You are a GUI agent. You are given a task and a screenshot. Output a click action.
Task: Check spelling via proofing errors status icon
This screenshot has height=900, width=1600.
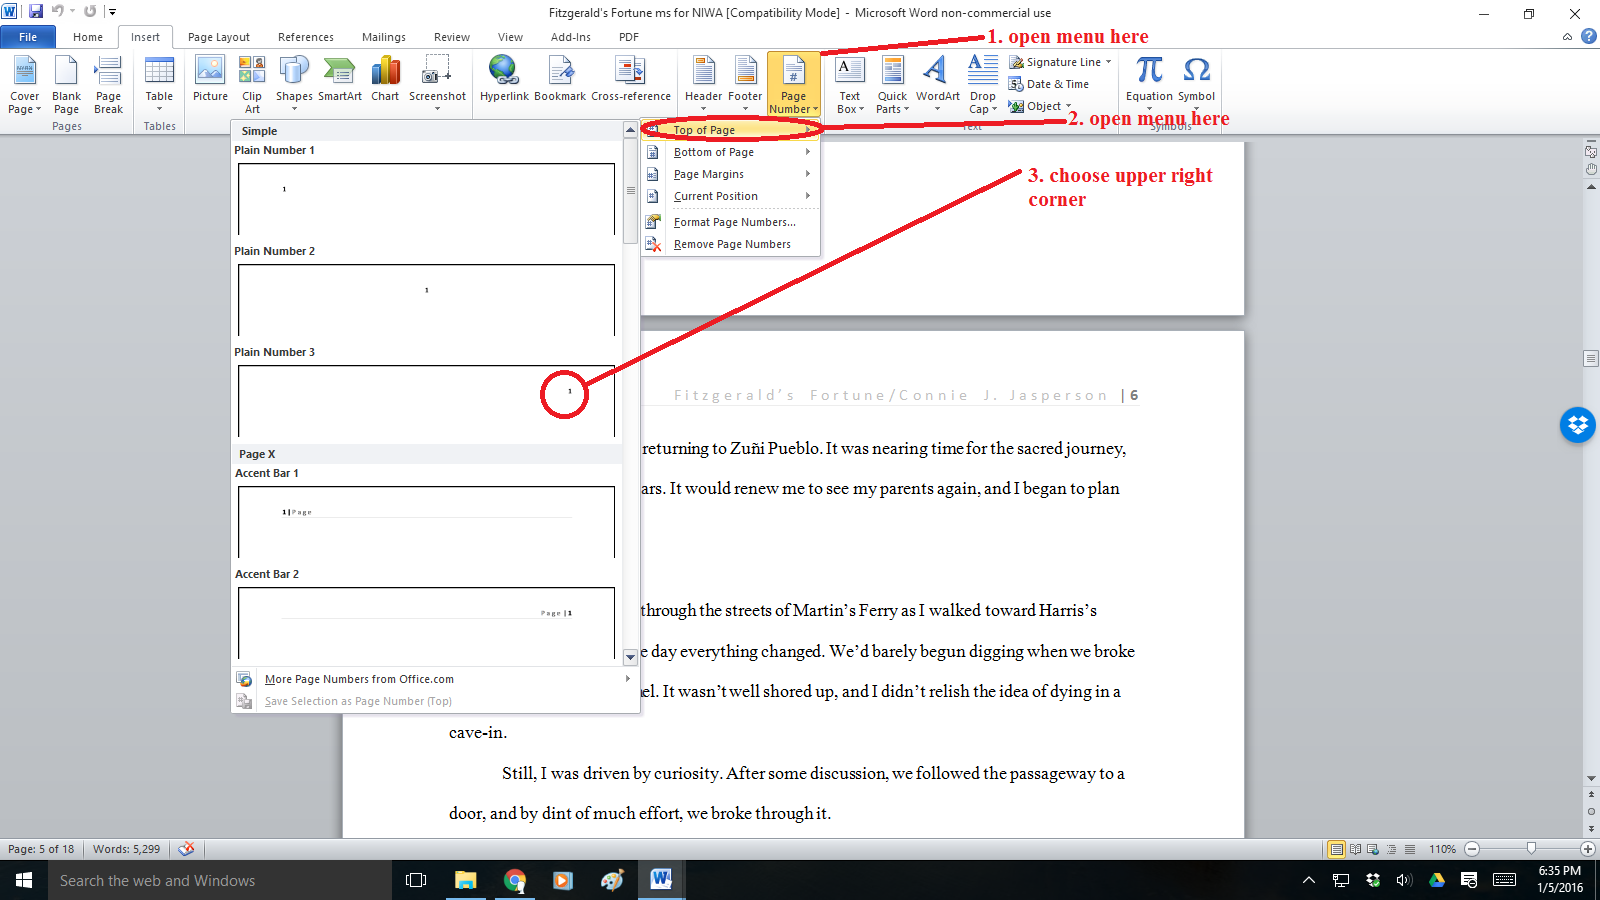pos(187,849)
